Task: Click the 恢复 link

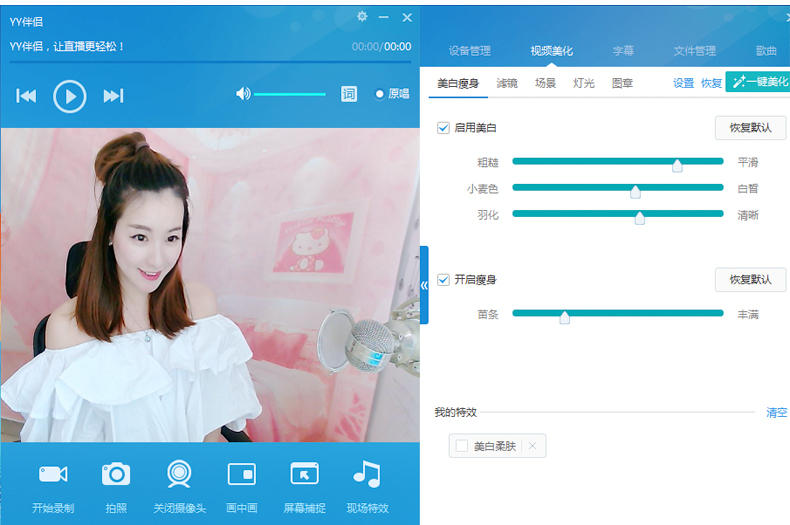Action: click(711, 83)
